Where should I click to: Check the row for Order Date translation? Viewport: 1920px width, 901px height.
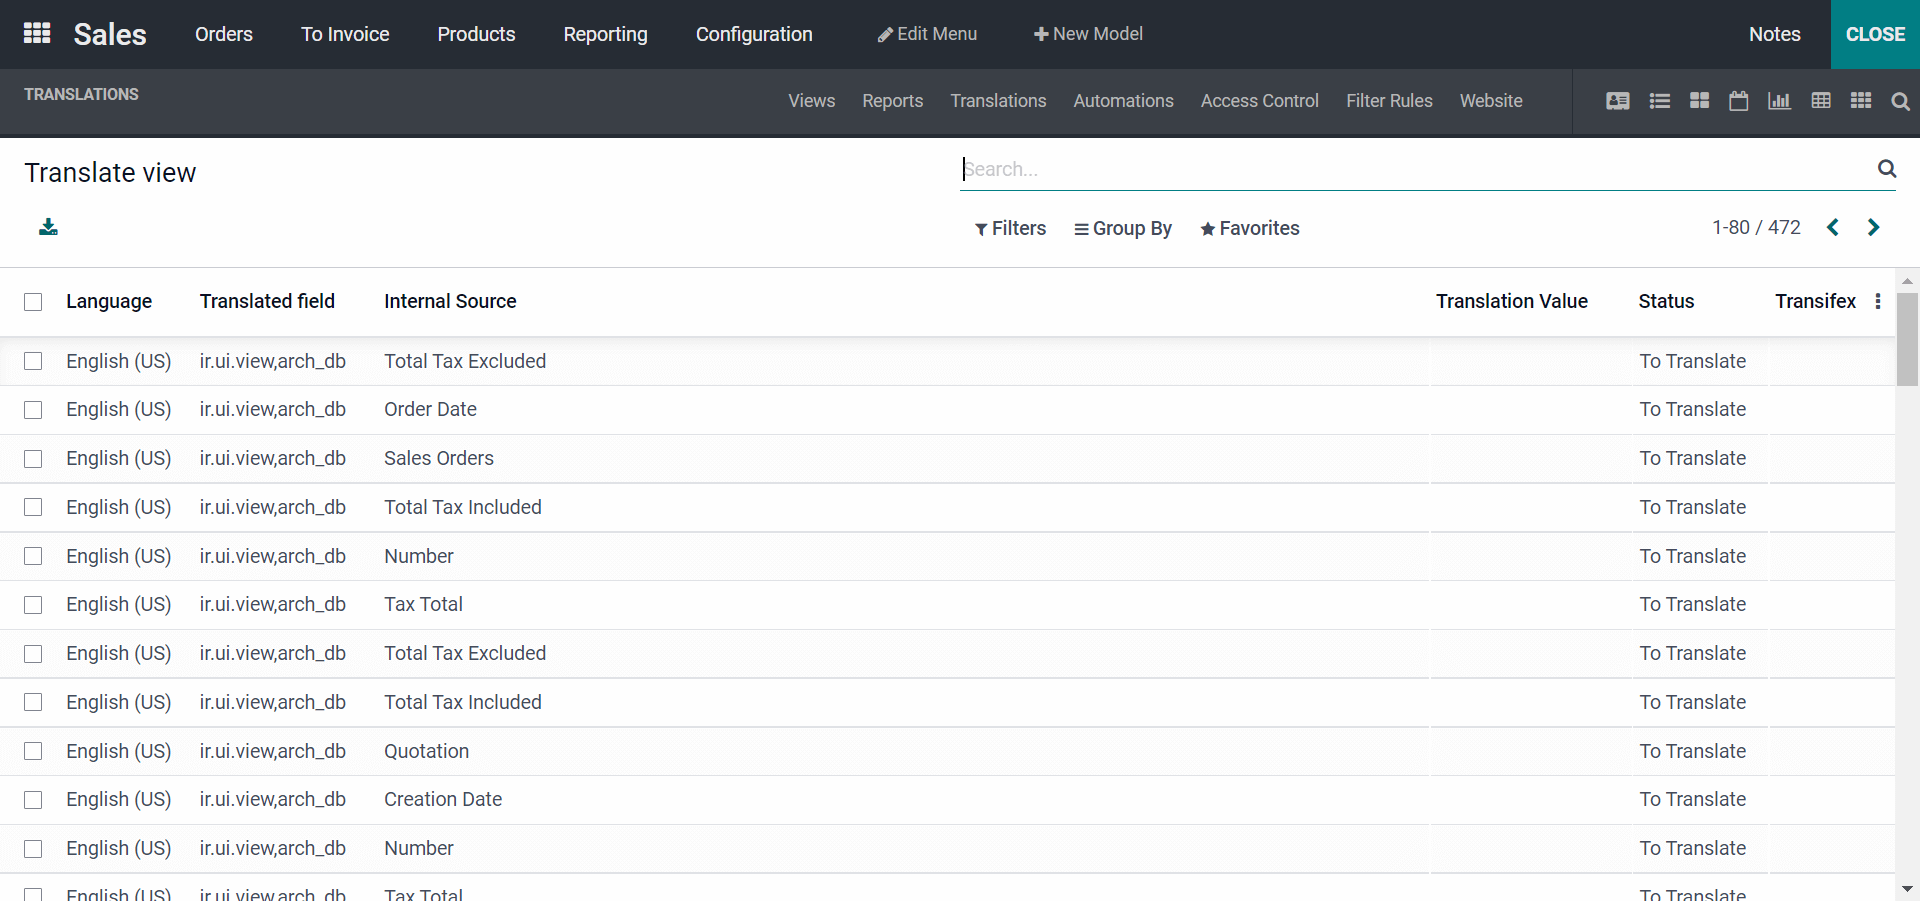tap(33, 410)
